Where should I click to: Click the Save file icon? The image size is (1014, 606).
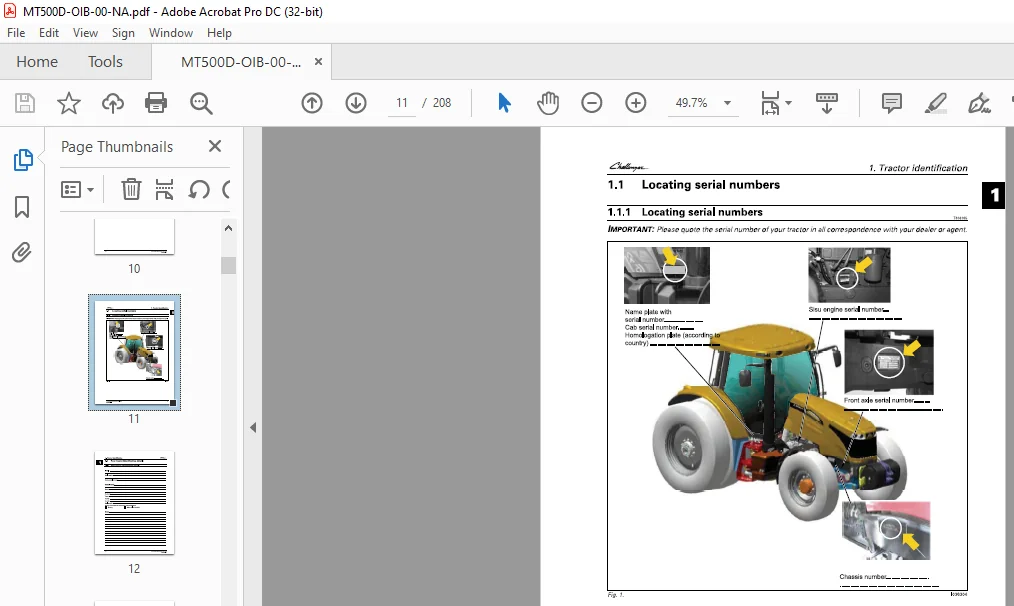25,103
